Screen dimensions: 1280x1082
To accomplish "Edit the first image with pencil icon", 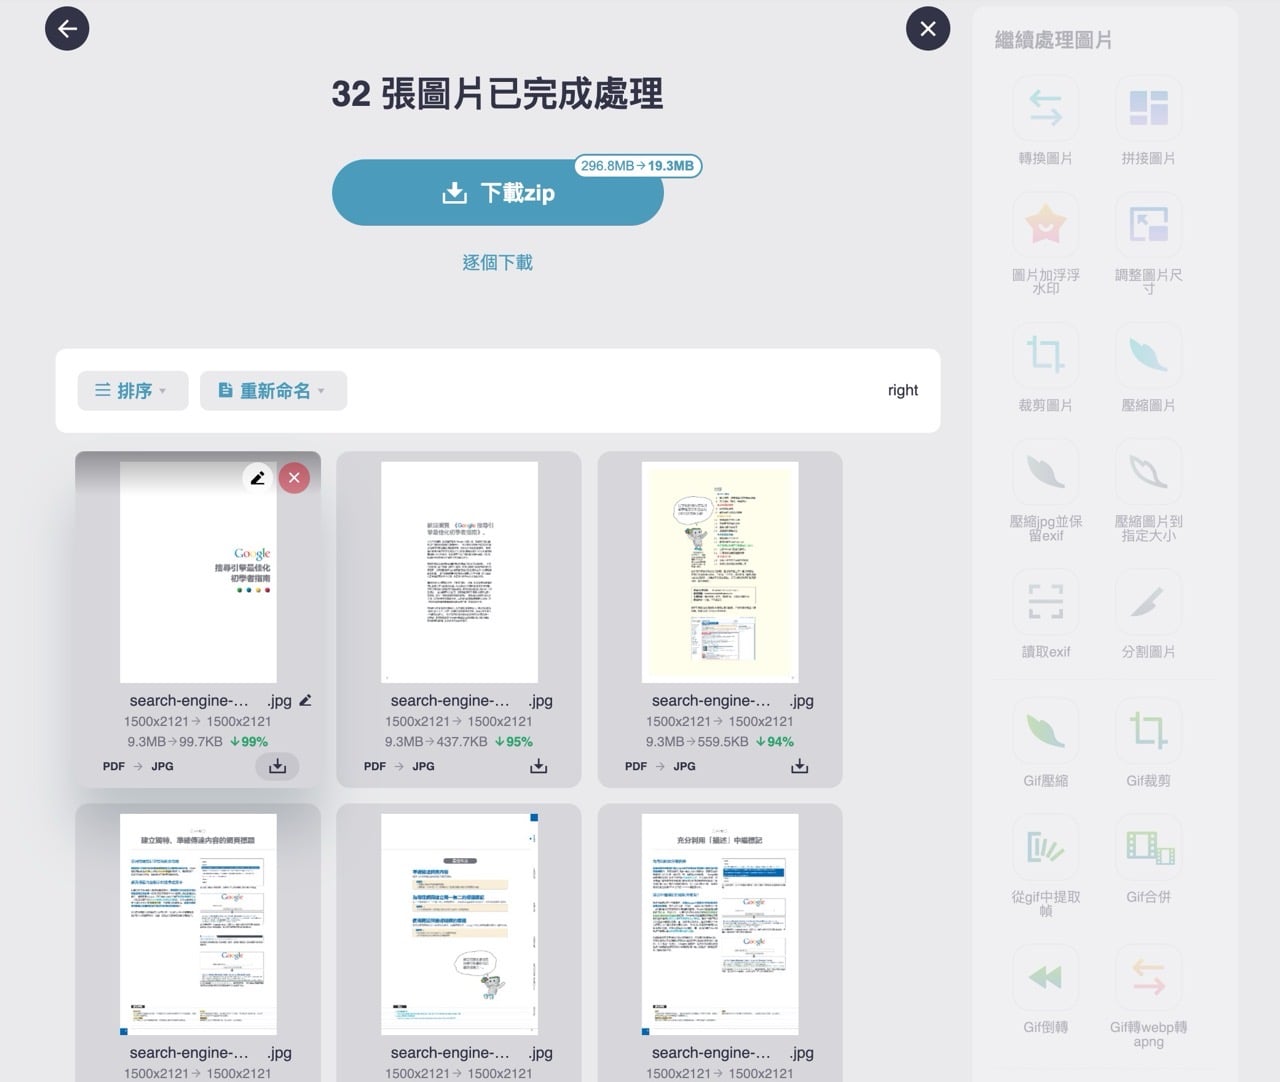I will [x=258, y=478].
